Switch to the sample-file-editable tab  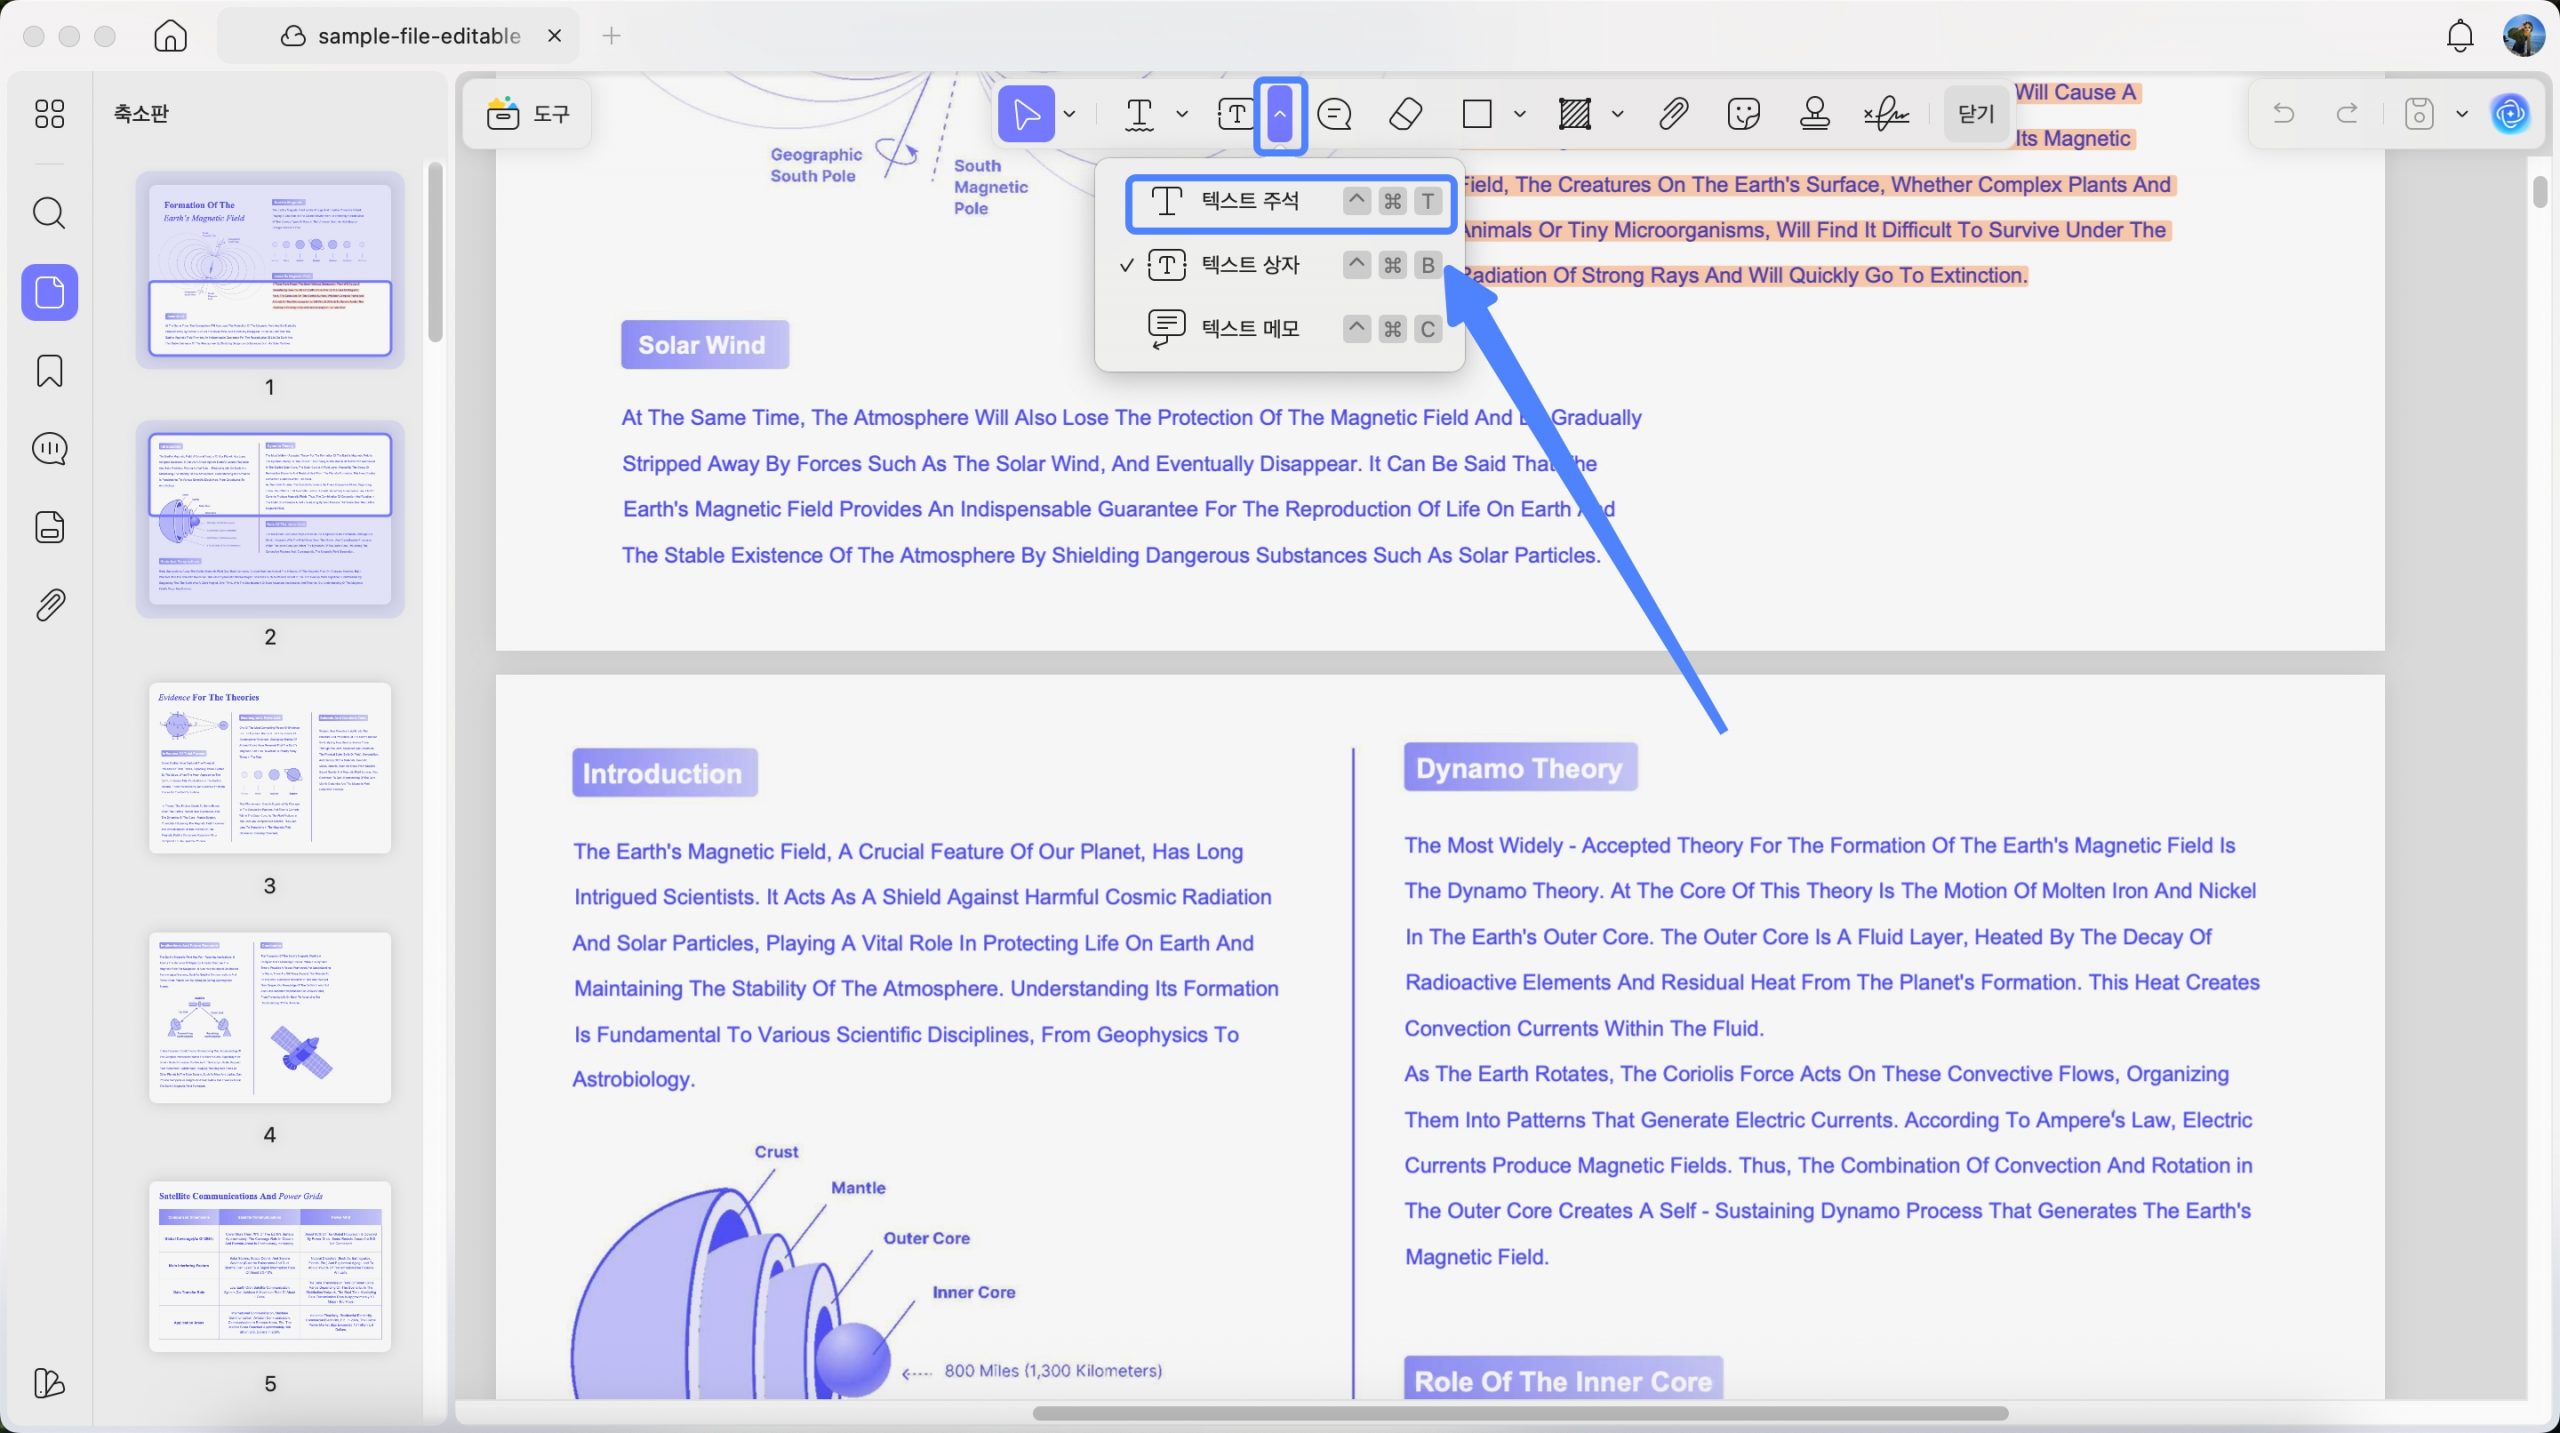(x=400, y=36)
